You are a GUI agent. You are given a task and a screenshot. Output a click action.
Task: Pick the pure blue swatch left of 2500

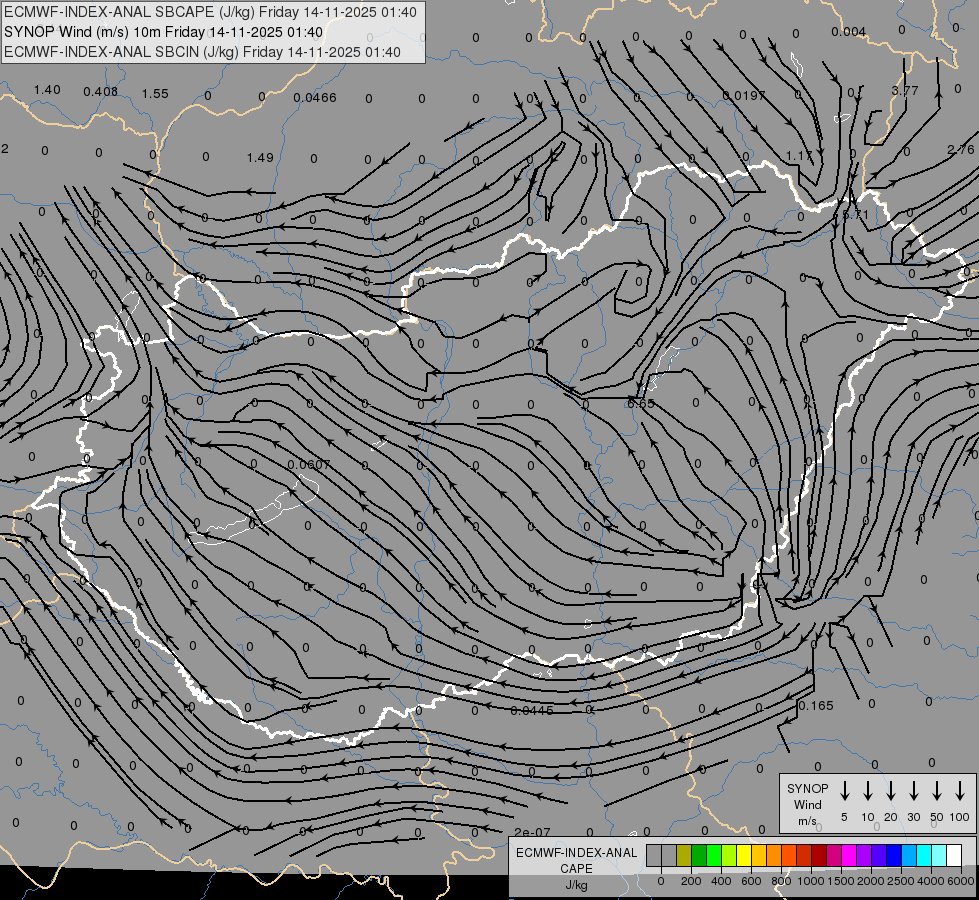[893, 855]
